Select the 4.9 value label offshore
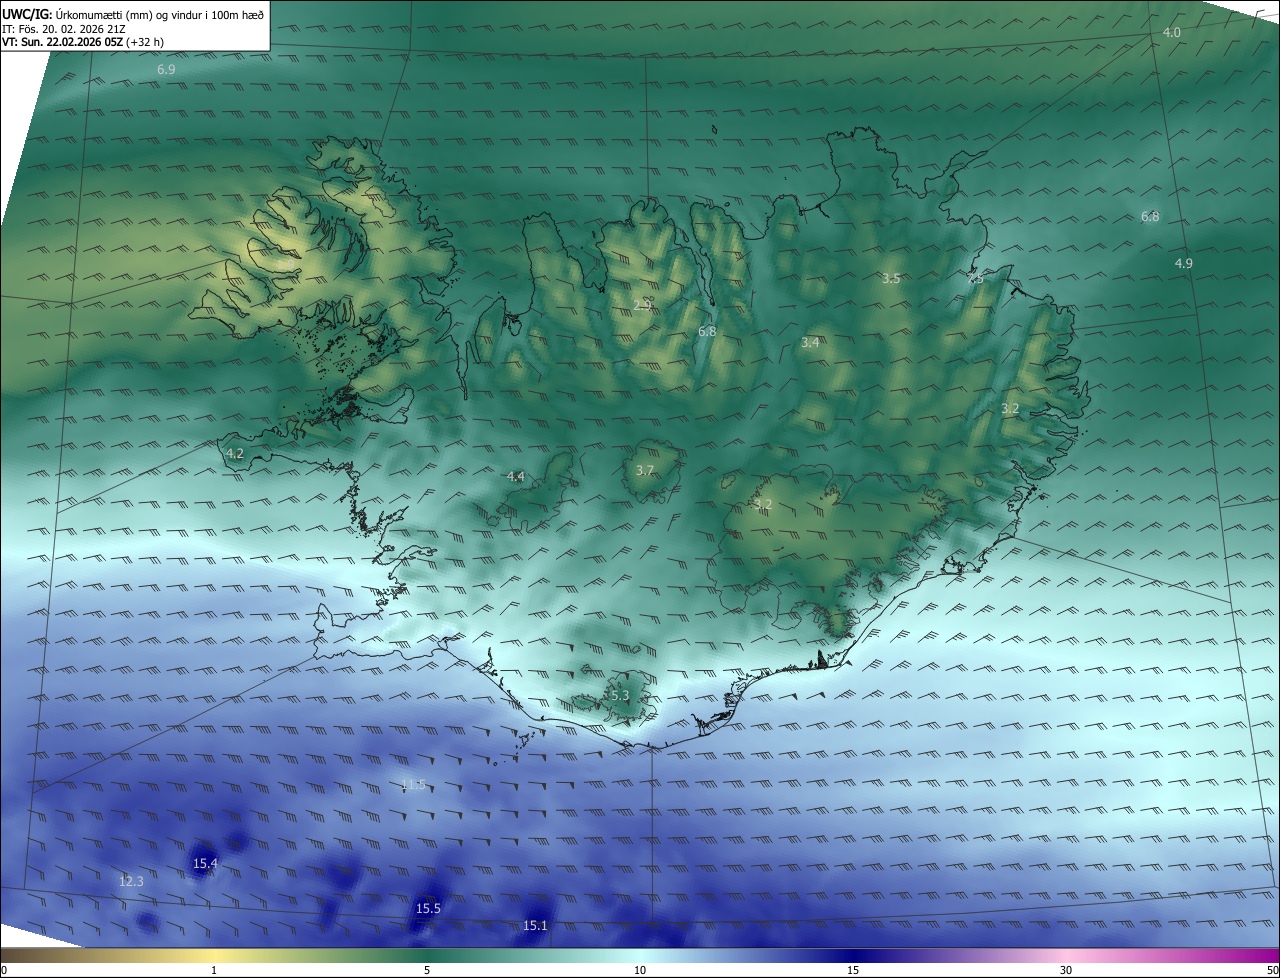The height and width of the screenshot is (978, 1280). click(1183, 263)
